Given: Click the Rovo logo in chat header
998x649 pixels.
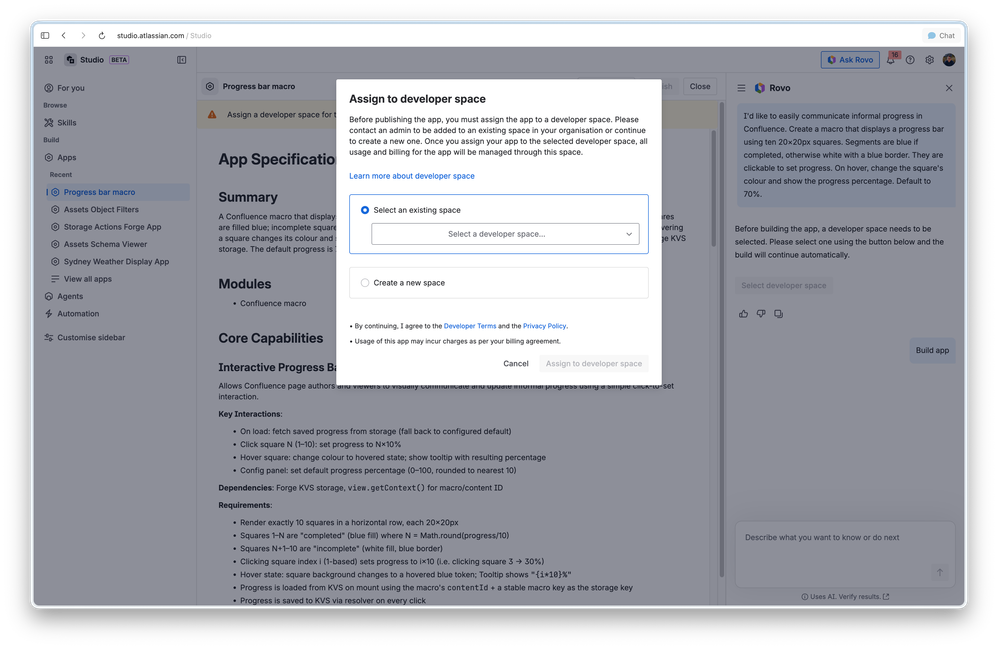Looking at the screenshot, I should pyautogui.click(x=760, y=88).
